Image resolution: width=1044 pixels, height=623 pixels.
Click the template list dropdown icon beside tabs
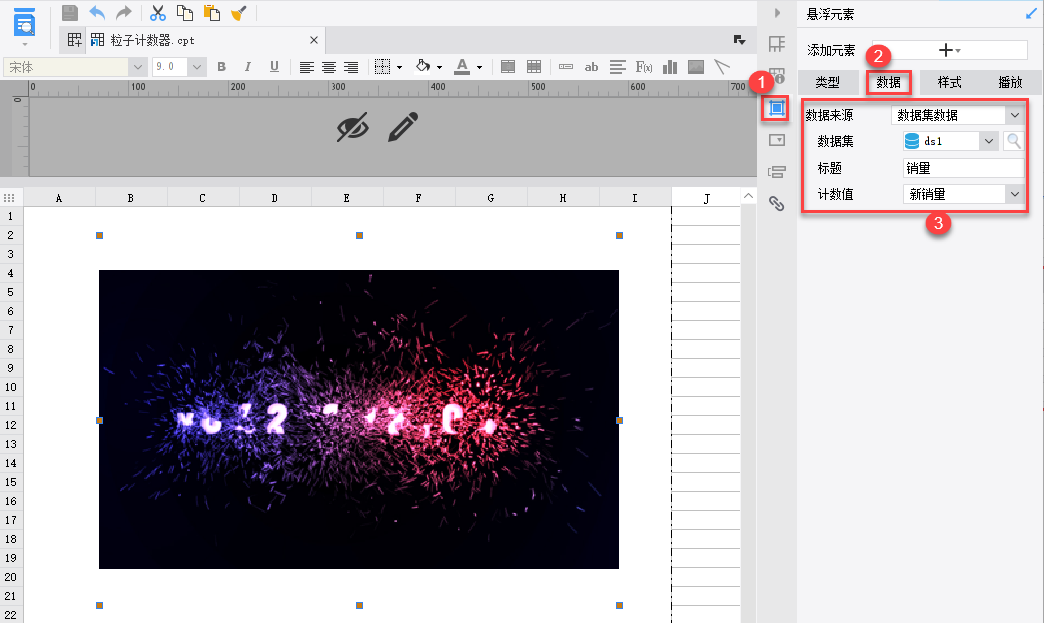739,41
